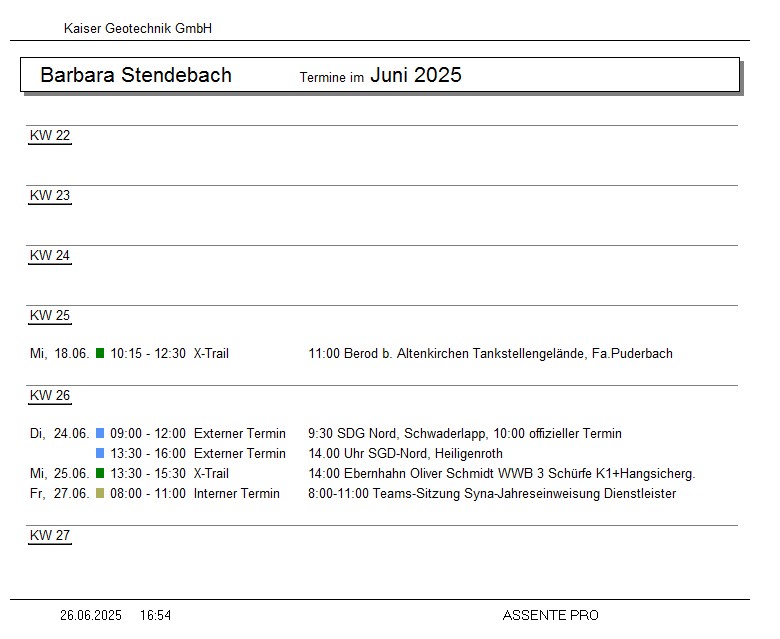780x639 pixels.
Task: Select the KW 25 week label
Action: pos(50,316)
